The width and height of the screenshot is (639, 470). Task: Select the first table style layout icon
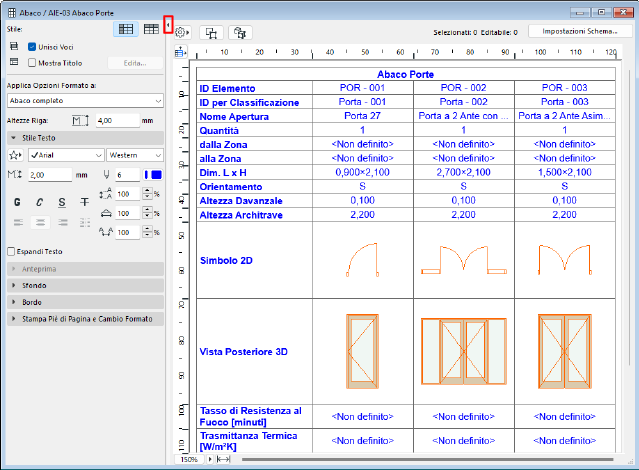(127, 31)
